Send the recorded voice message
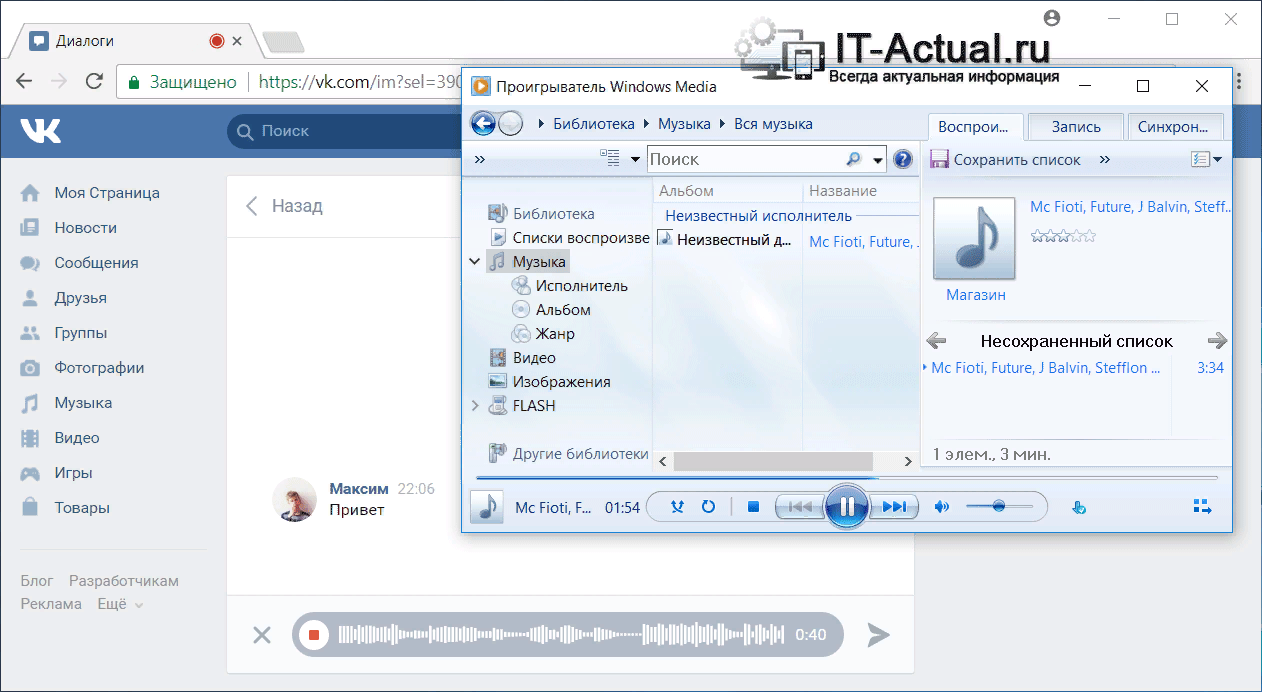Image resolution: width=1262 pixels, height=692 pixels. (x=878, y=634)
